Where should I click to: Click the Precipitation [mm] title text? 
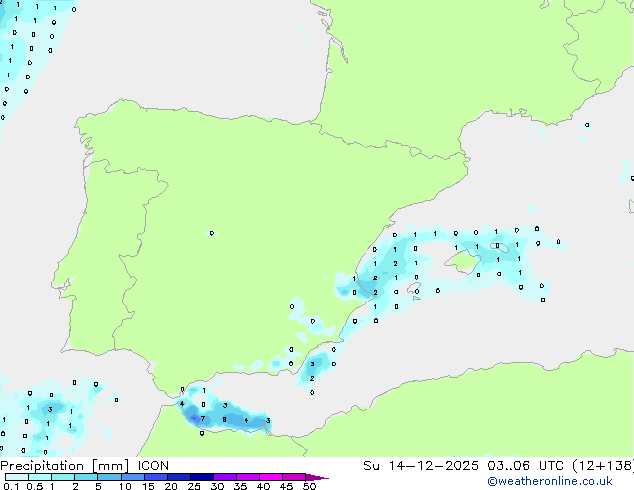(x=64, y=466)
